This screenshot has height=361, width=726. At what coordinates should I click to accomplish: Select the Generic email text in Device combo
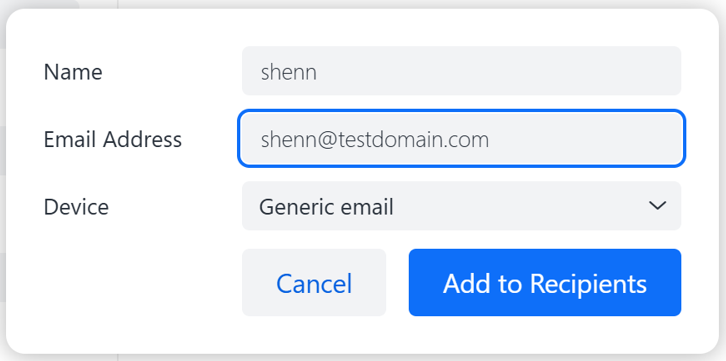pos(326,206)
